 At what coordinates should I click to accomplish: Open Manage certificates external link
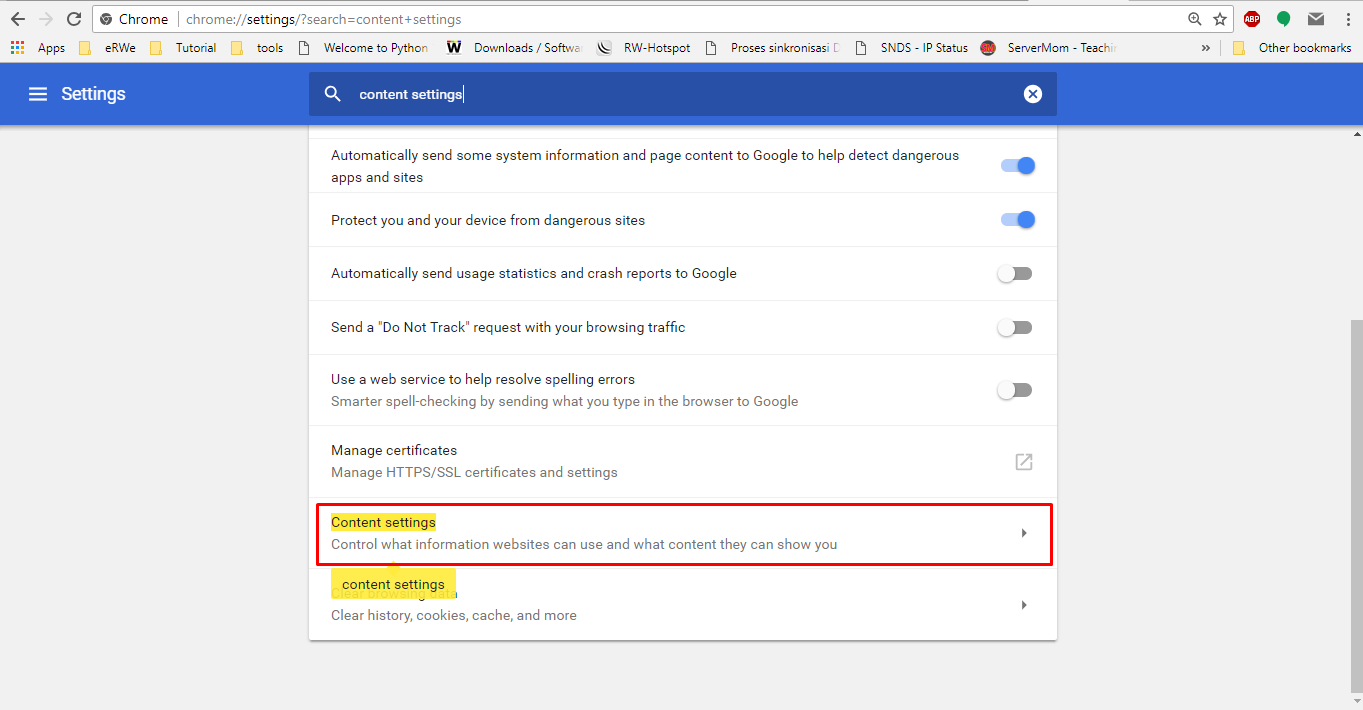(x=1023, y=462)
